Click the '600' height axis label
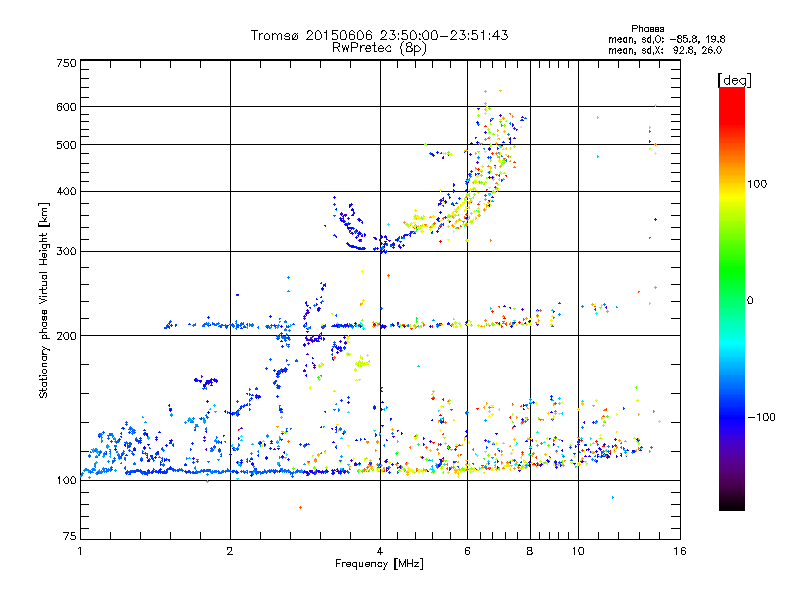 tap(66, 107)
